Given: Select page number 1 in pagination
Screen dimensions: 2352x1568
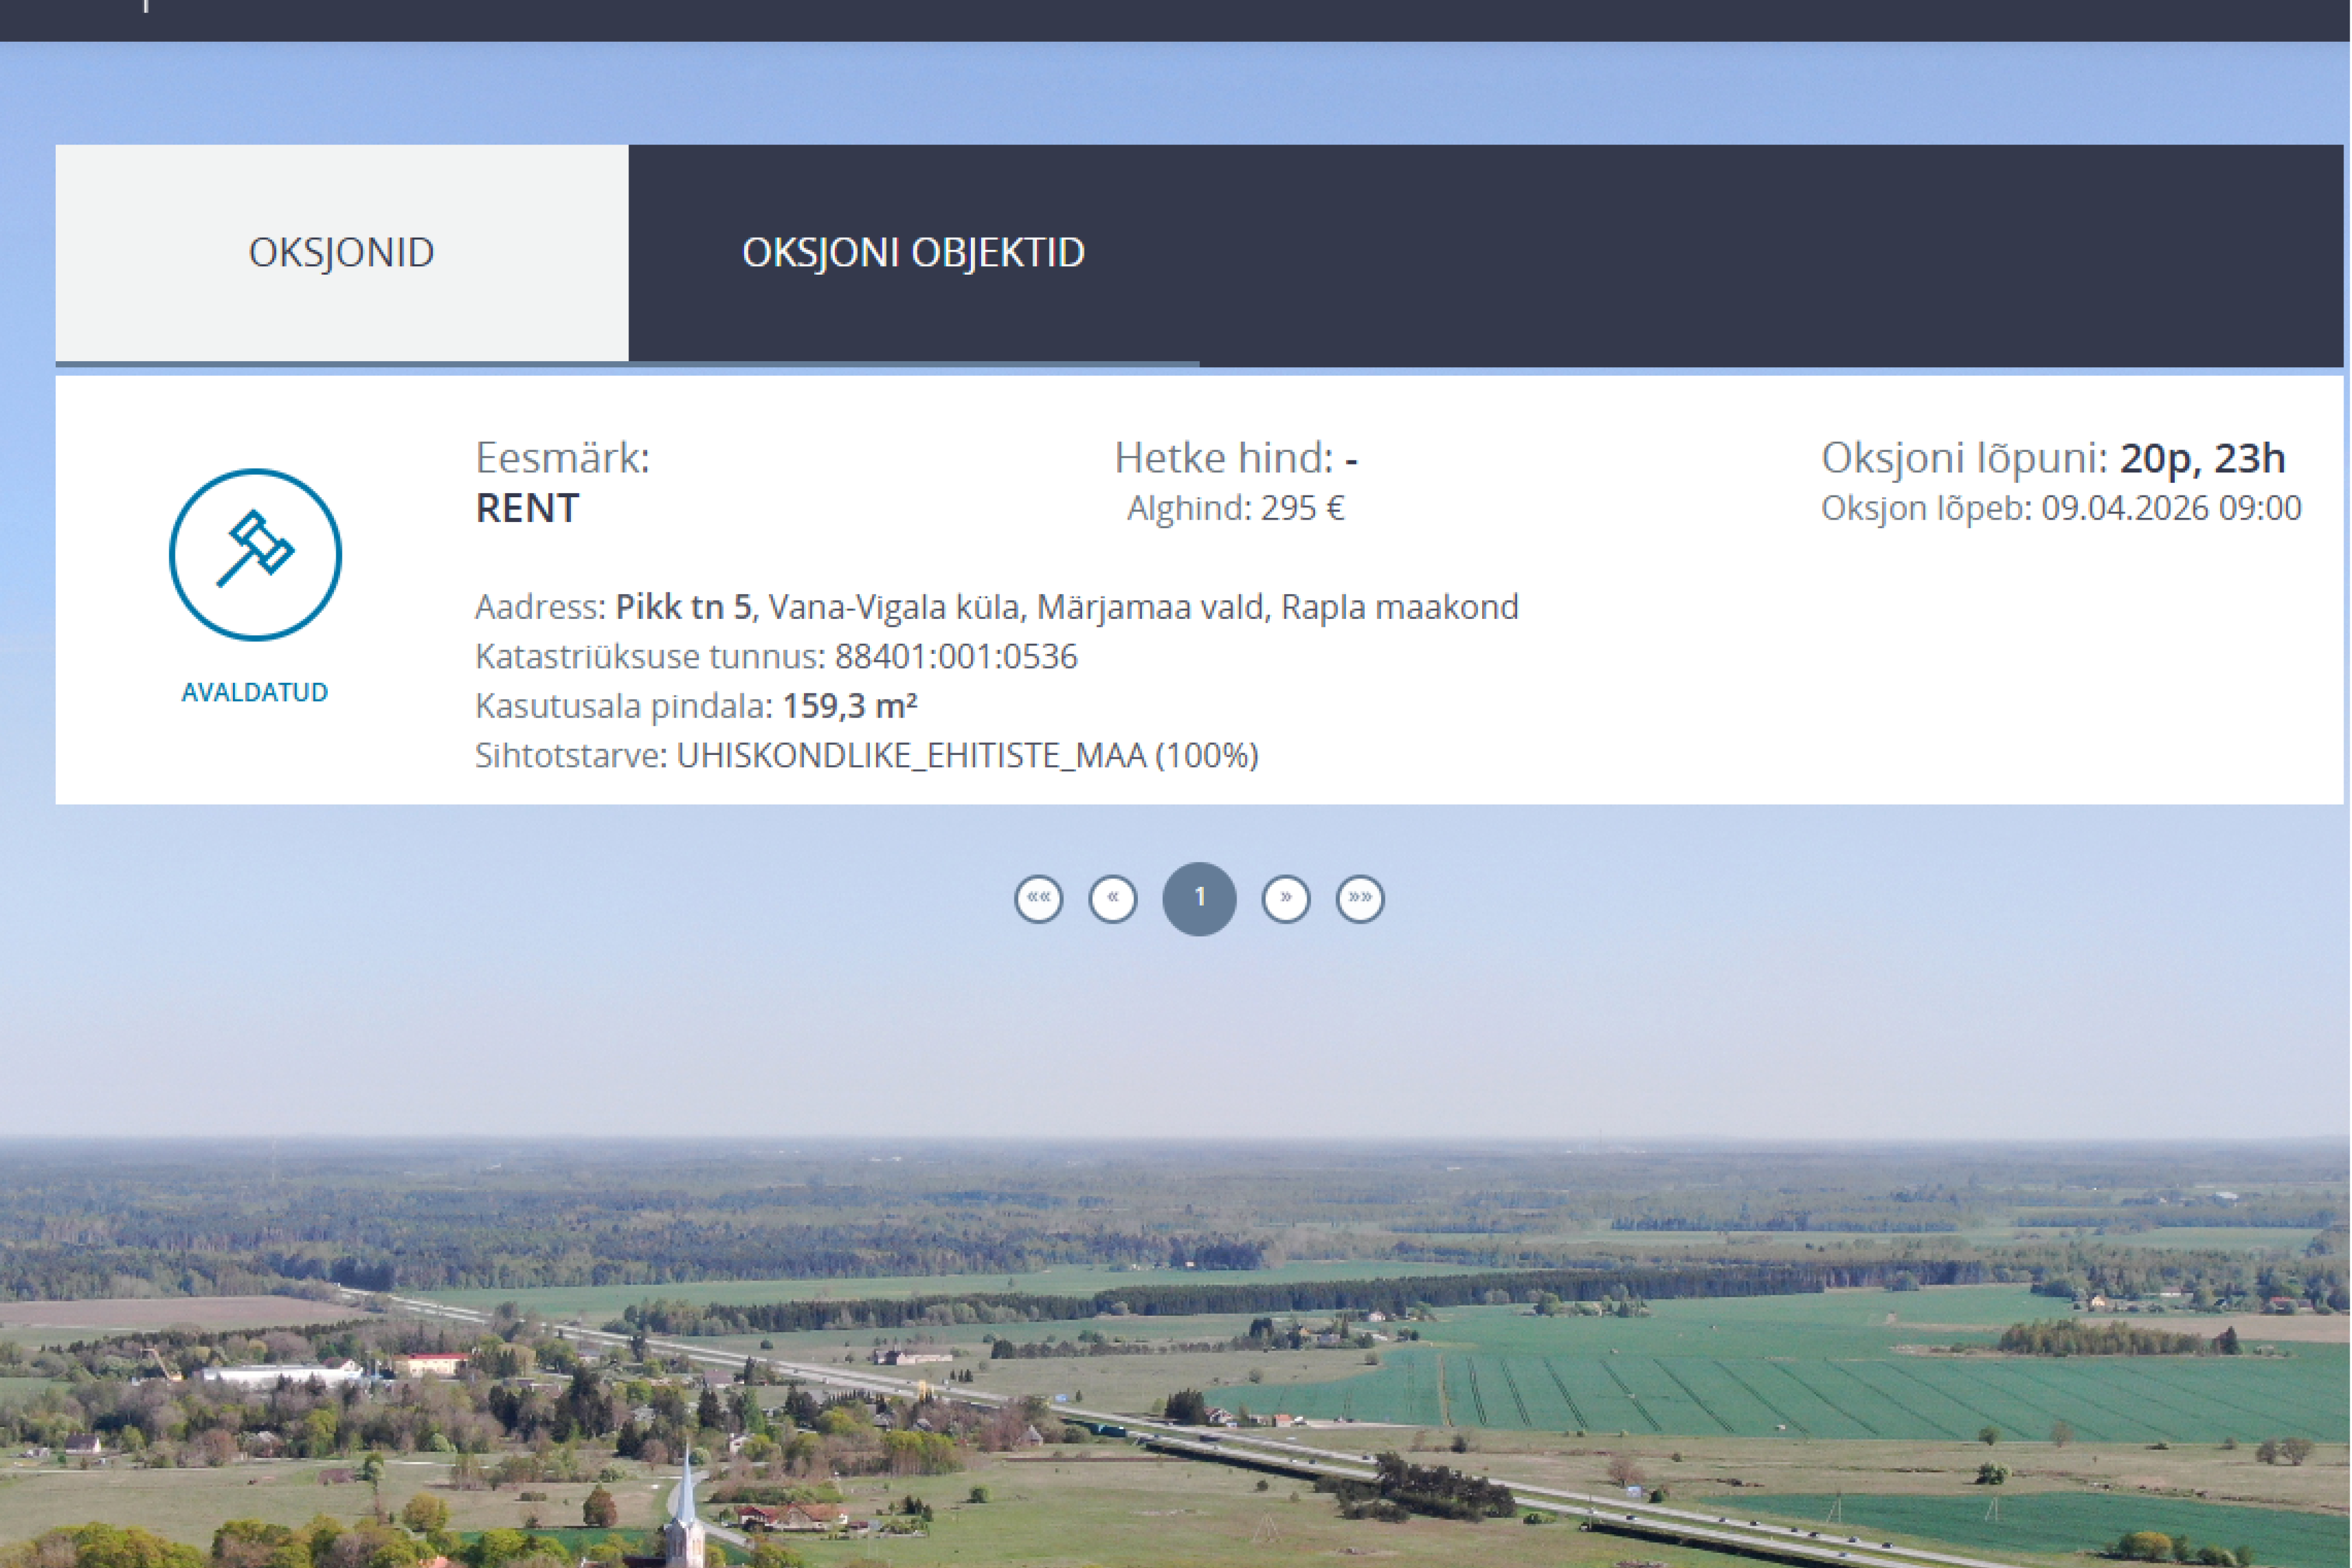Looking at the screenshot, I should (1199, 898).
